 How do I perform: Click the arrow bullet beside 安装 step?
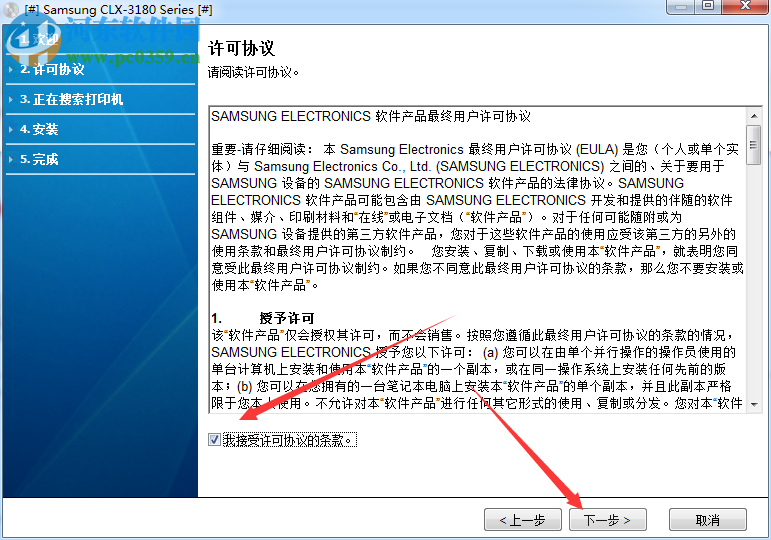coord(11,129)
